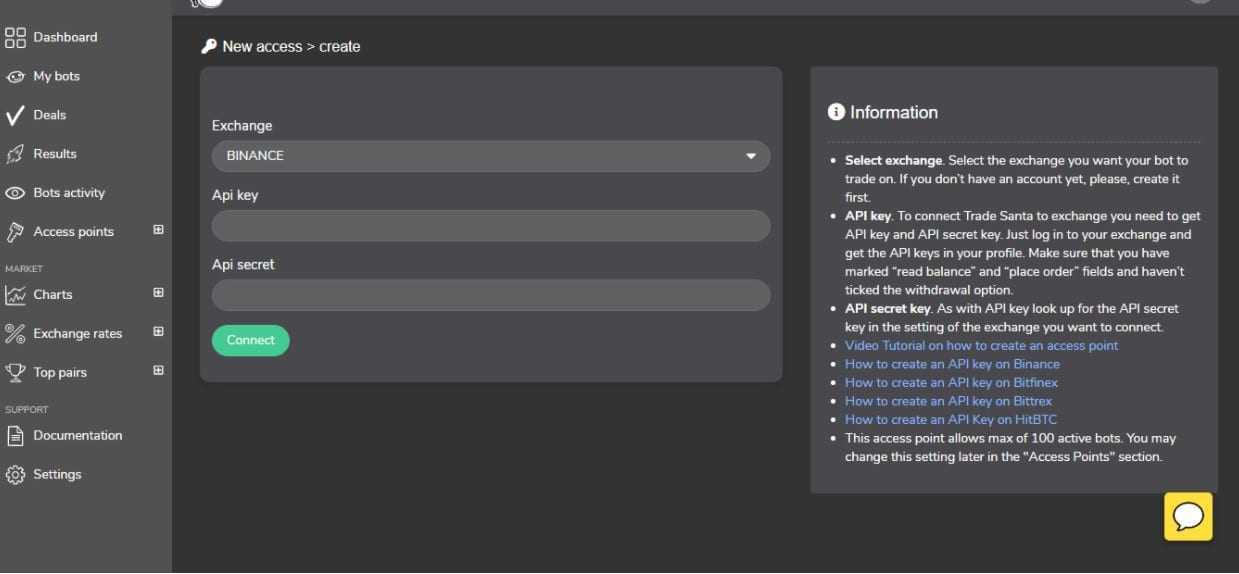Viewport: 1239px width, 574px height.
Task: Click the Top pairs trophy icon
Action: click(15, 373)
